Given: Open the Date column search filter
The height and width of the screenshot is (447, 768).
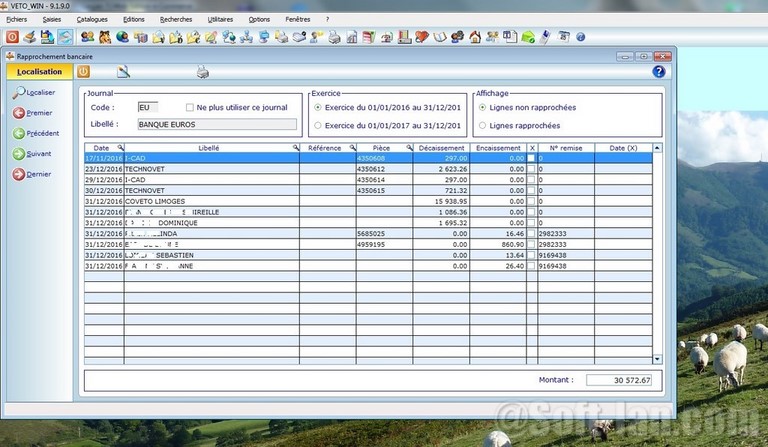Looking at the screenshot, I should pos(119,148).
